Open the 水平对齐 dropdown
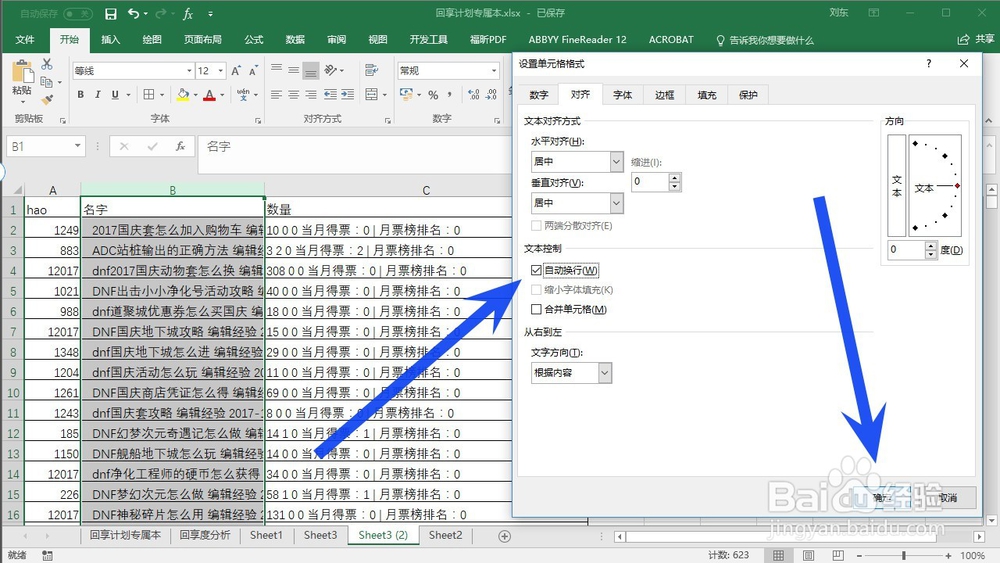 [616, 162]
